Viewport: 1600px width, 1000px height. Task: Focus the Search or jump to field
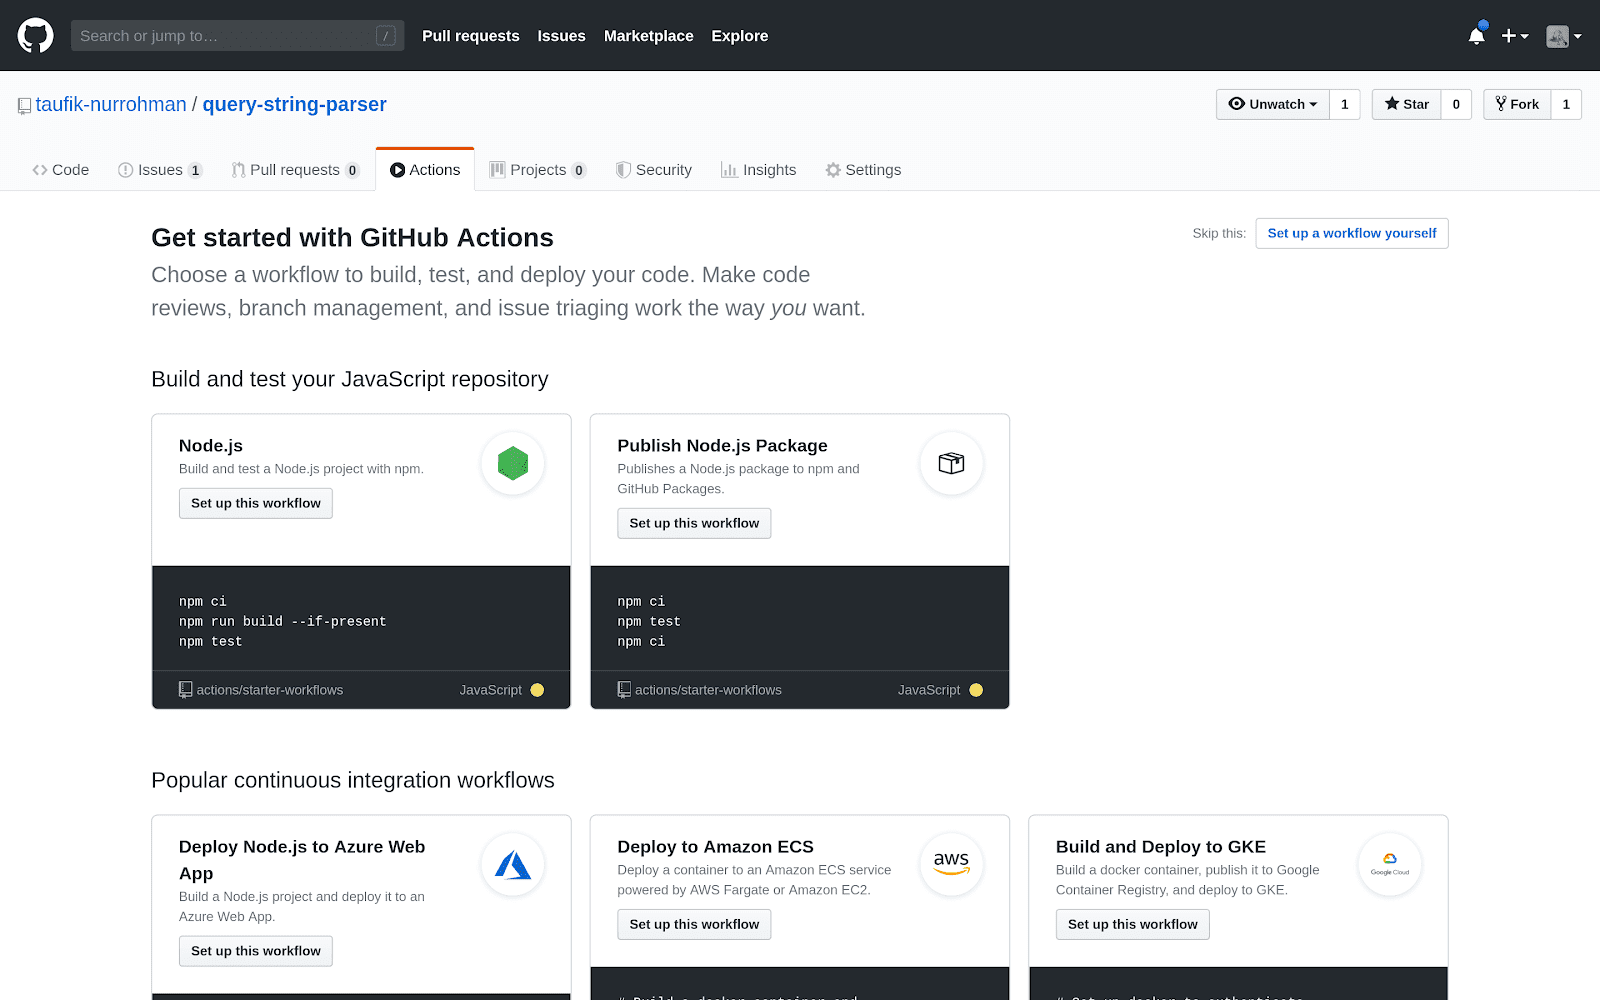(237, 36)
